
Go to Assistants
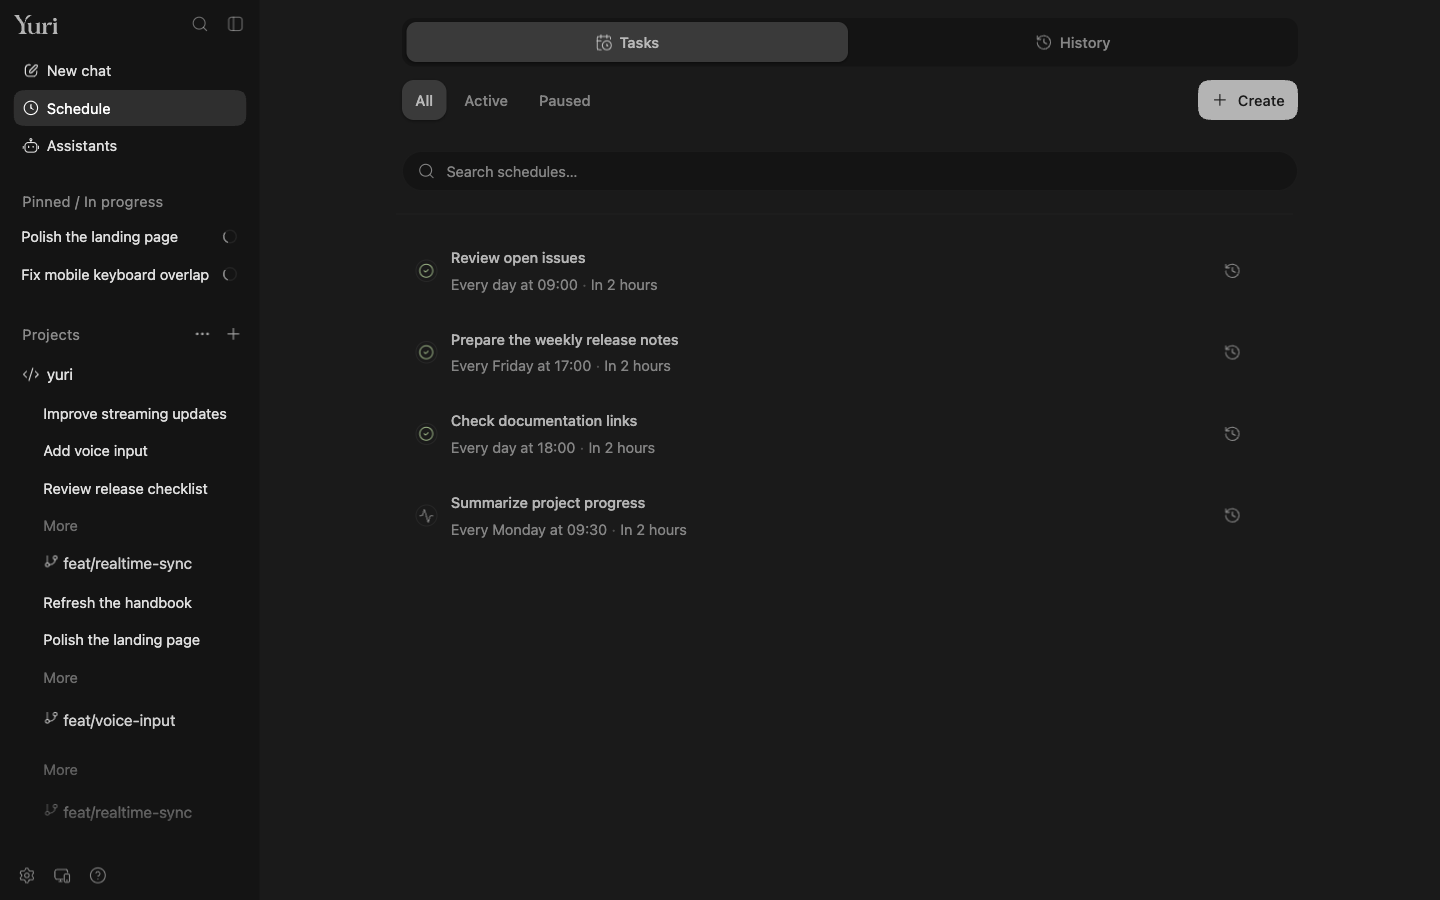[x=130, y=146]
